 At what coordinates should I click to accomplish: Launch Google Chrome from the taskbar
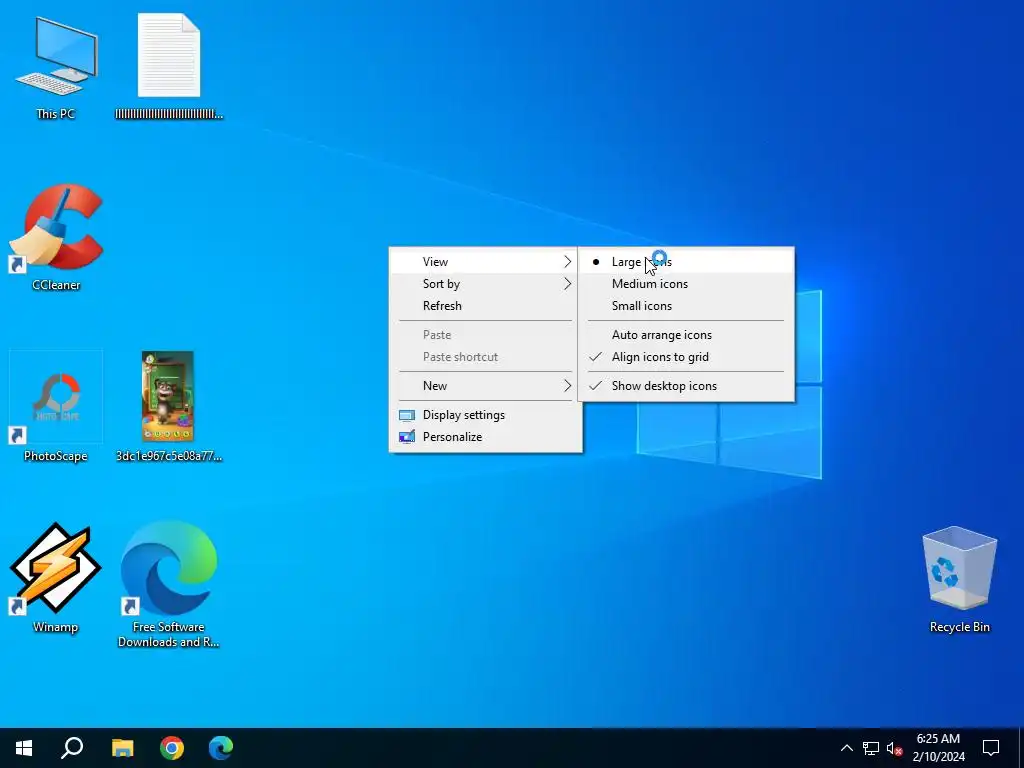(172, 748)
